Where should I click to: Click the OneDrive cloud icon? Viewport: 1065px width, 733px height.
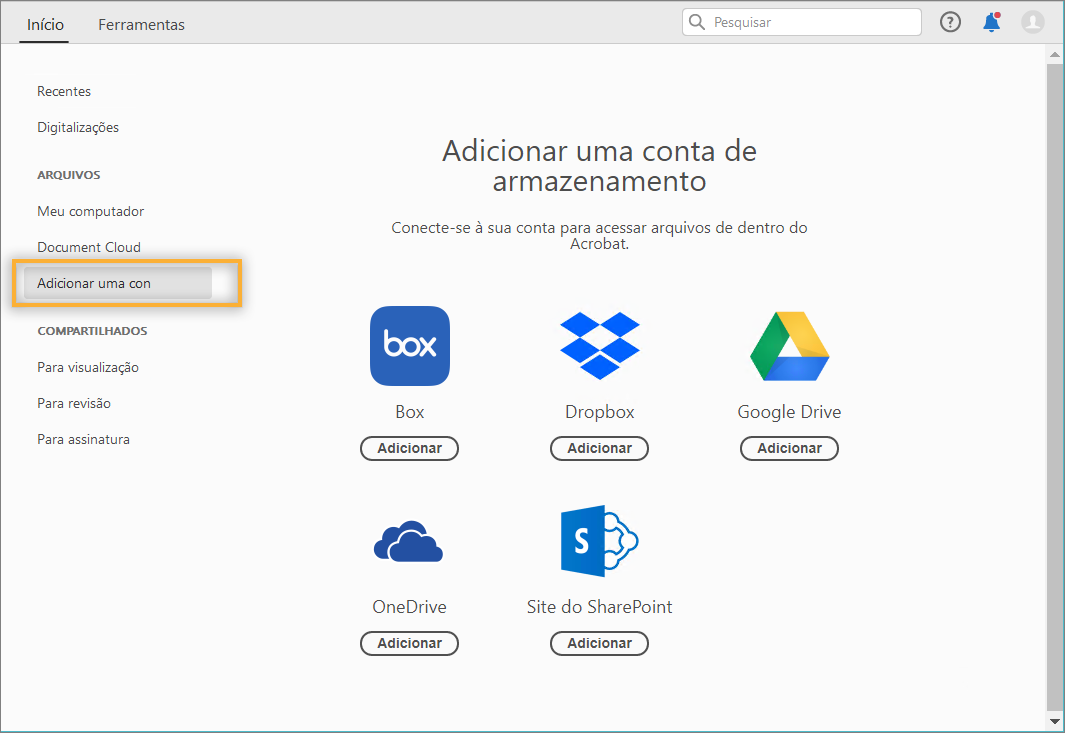tap(409, 541)
